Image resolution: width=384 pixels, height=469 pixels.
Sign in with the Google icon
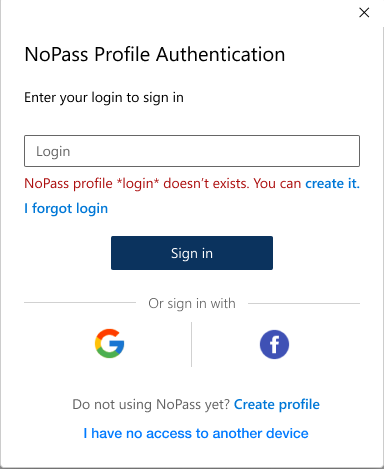pos(109,343)
